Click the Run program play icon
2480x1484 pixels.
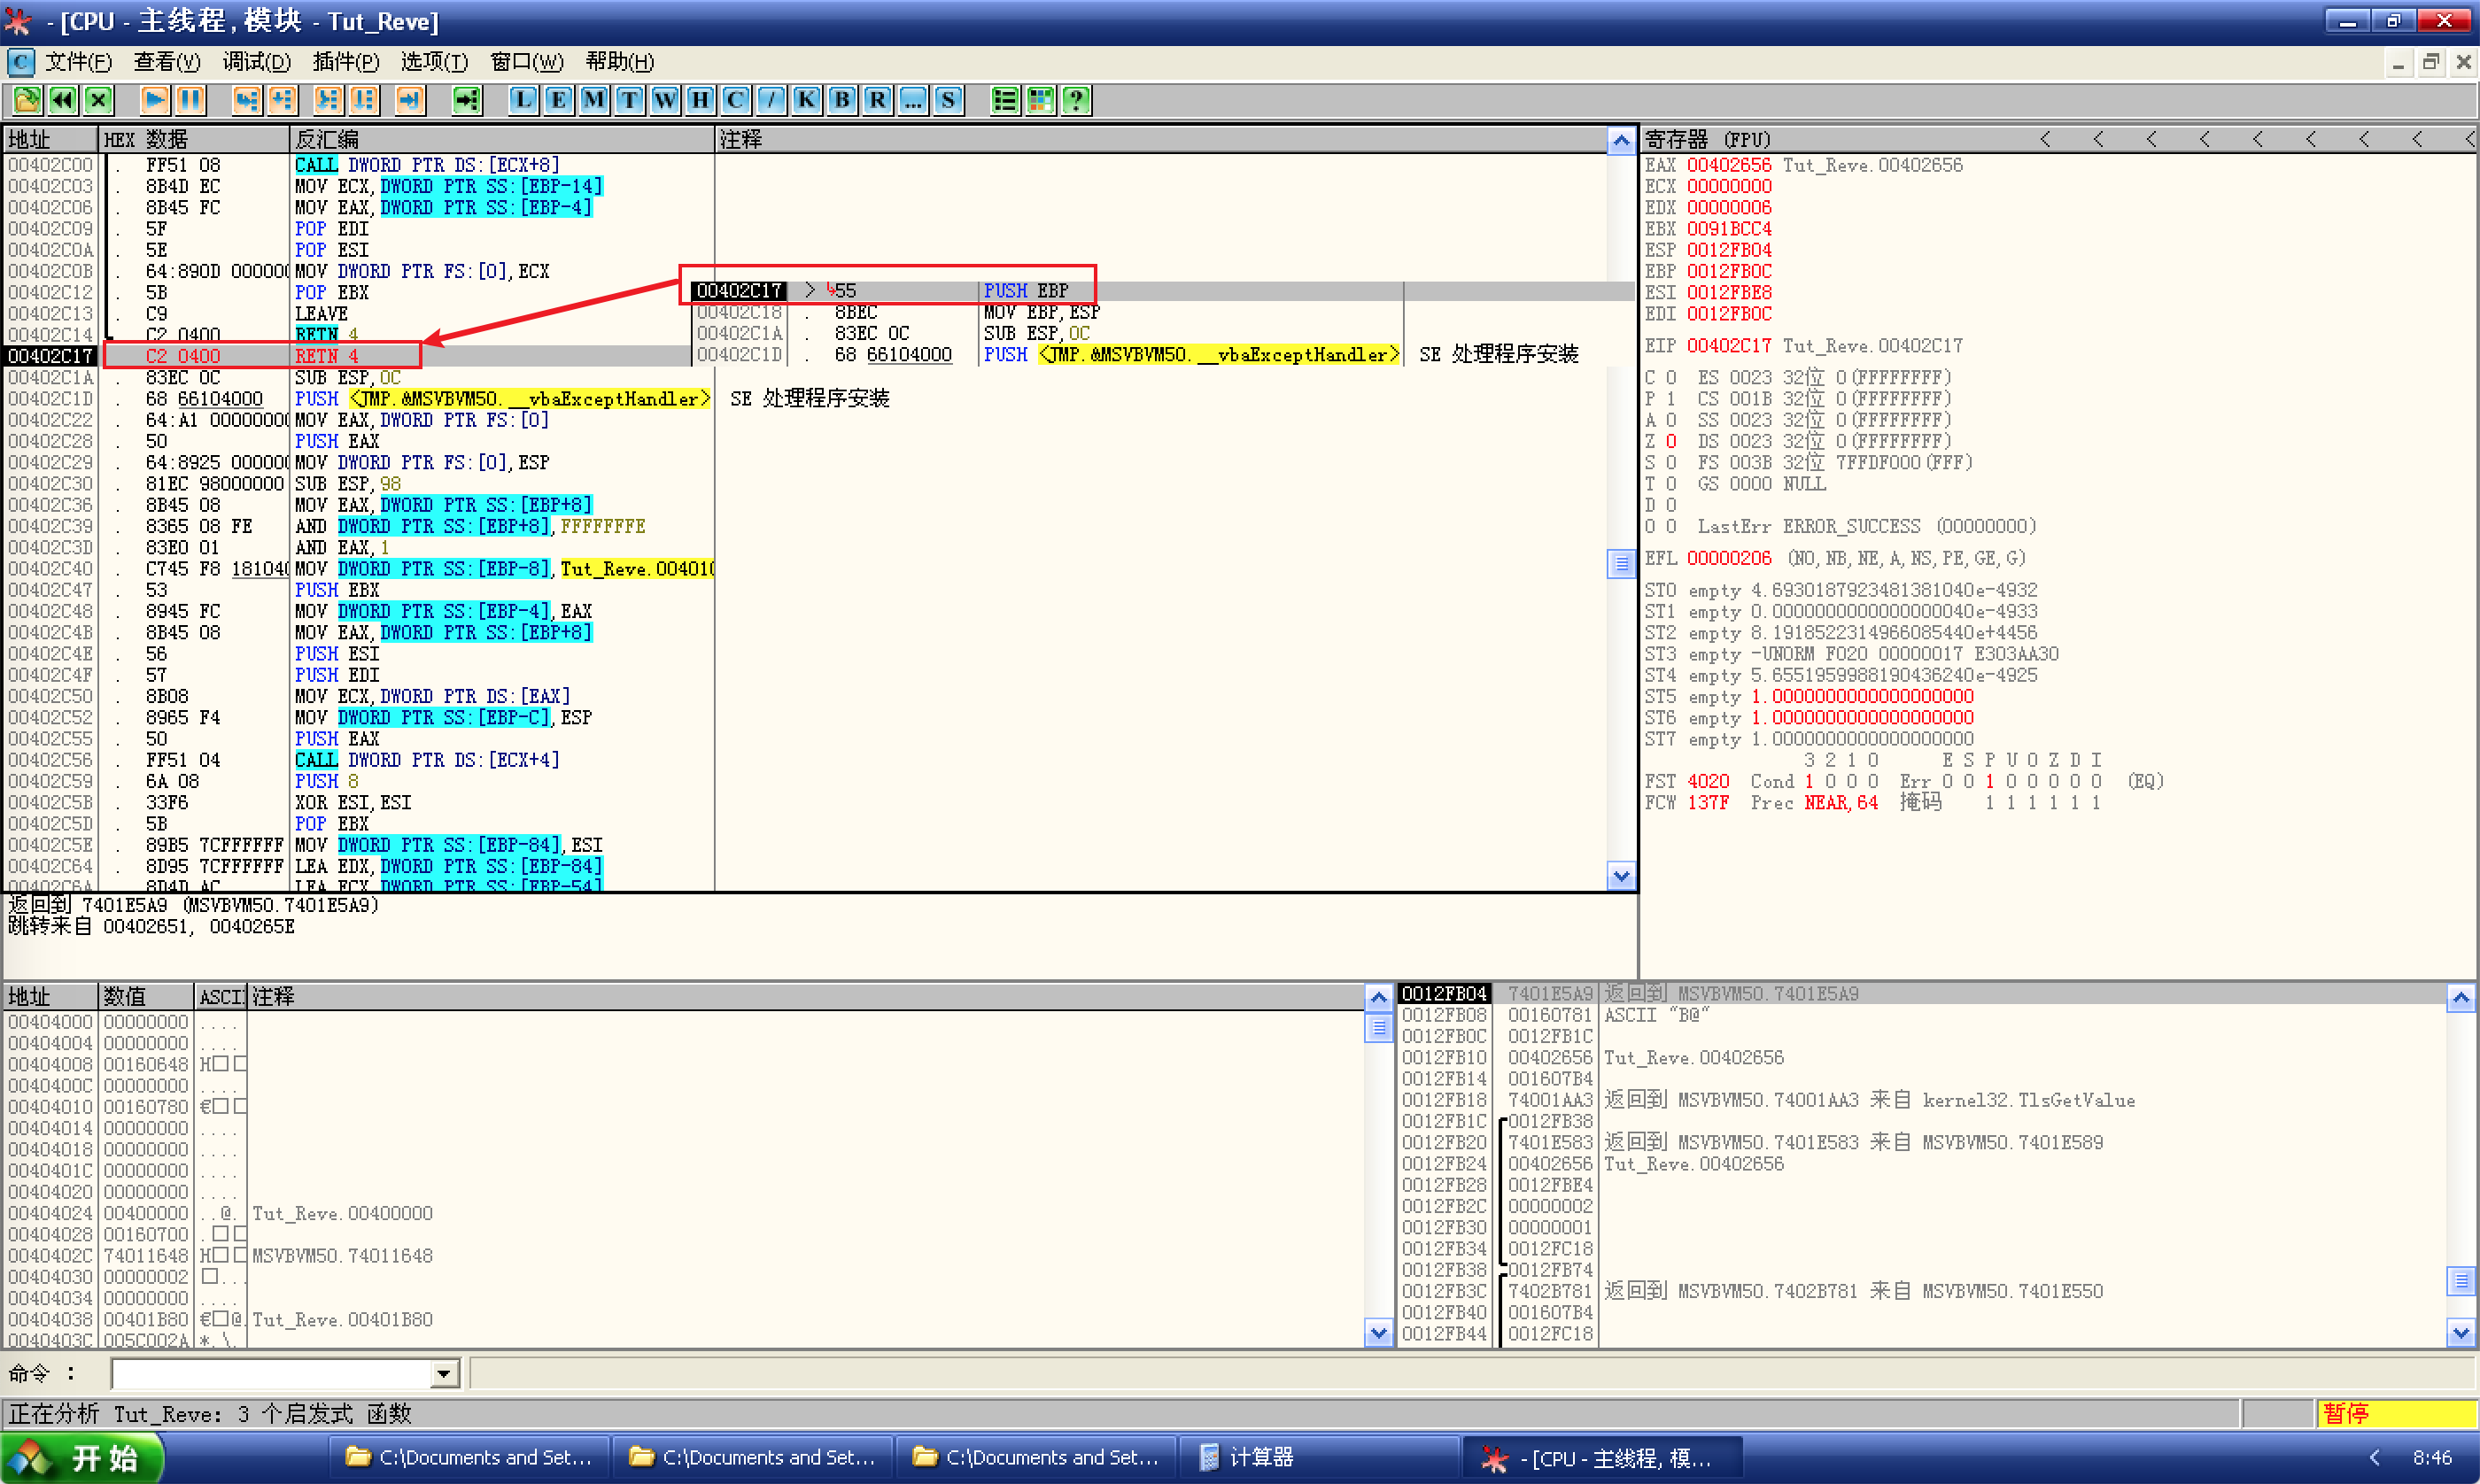click(x=154, y=100)
